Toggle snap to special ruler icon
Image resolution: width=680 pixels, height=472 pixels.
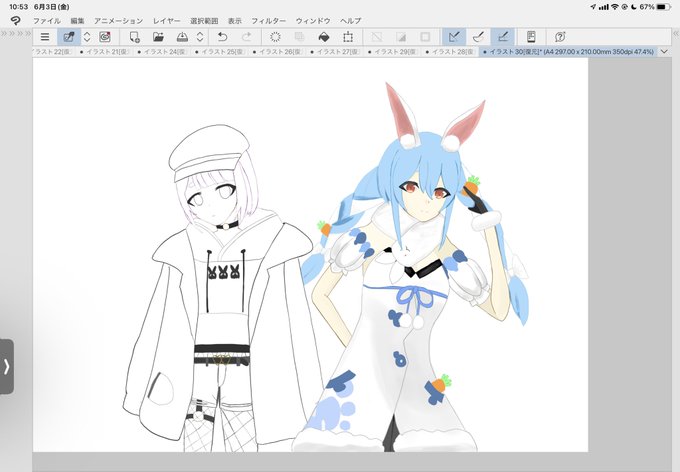[478, 37]
